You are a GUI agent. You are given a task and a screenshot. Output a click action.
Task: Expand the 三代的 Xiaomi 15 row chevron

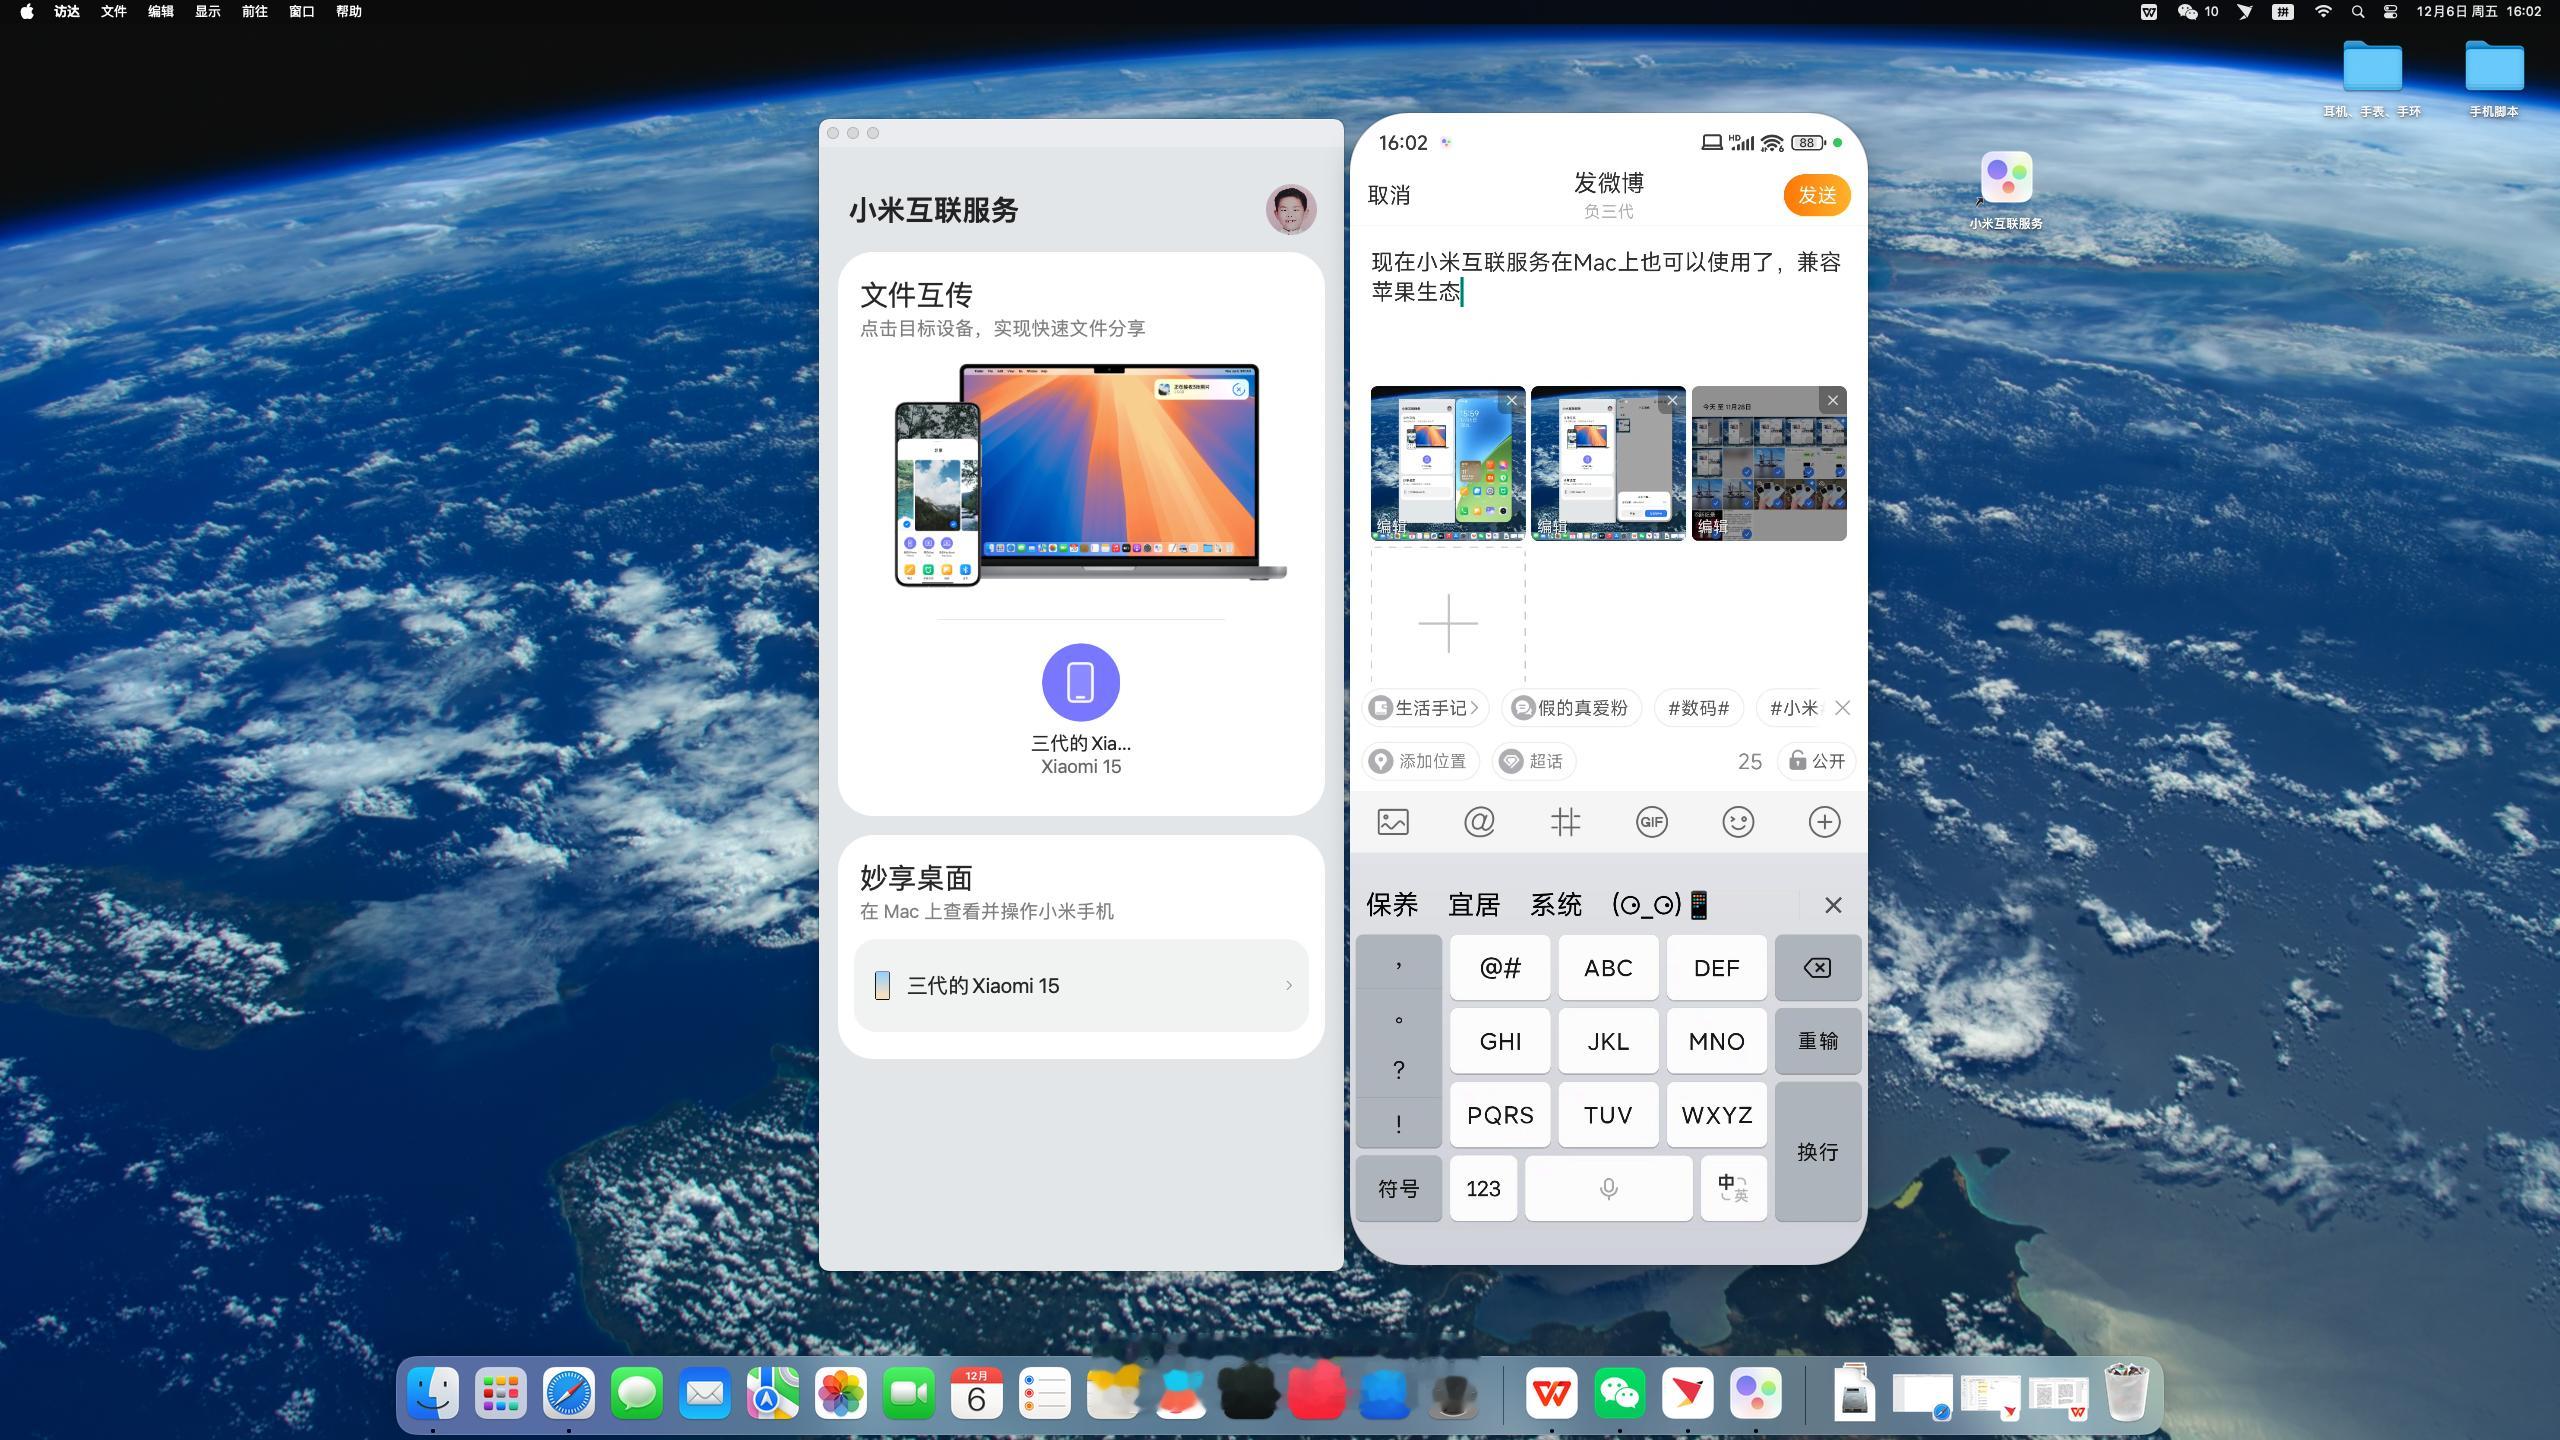click(x=1288, y=986)
